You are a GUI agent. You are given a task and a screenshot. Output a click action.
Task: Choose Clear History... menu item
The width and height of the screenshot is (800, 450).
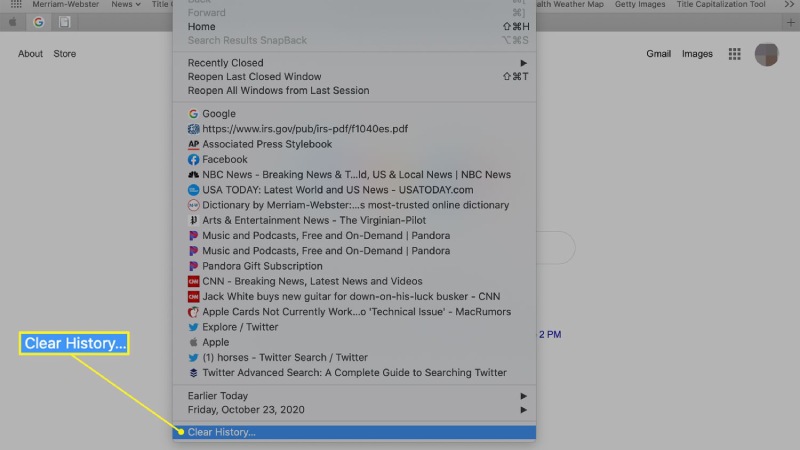click(354, 432)
